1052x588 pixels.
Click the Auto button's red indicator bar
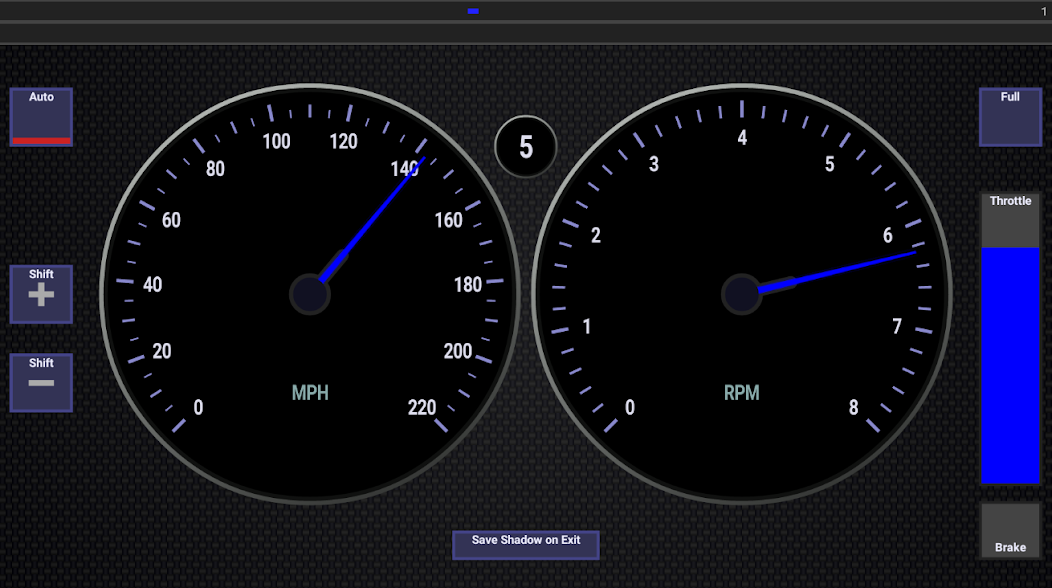40,140
